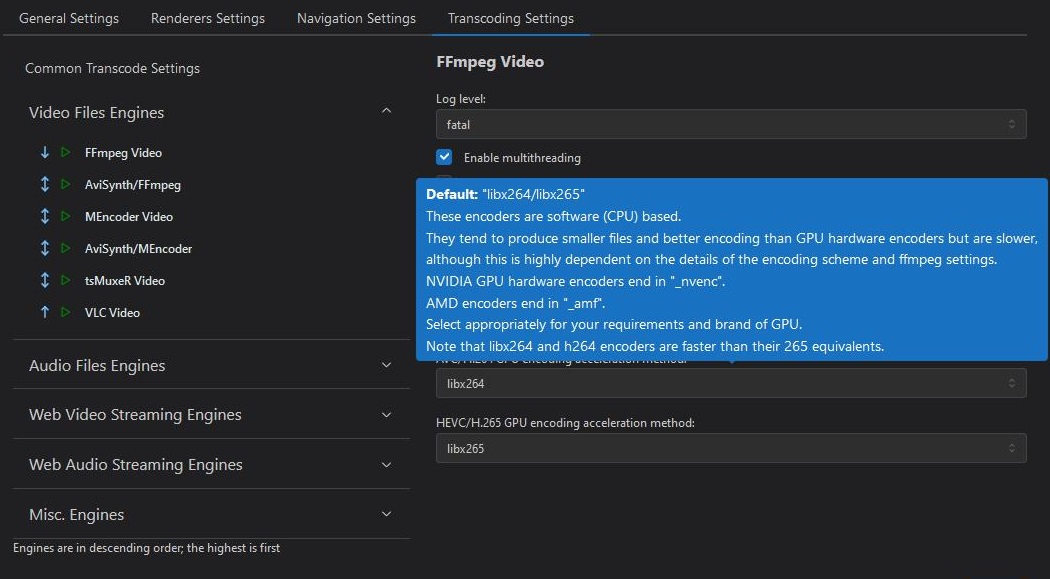1050x579 pixels.
Task: Move VLC Video engine up with arrow icon
Action: click(45, 312)
